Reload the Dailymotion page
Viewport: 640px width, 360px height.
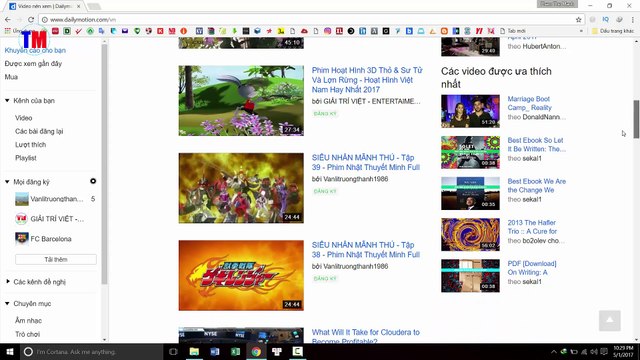click(x=31, y=20)
